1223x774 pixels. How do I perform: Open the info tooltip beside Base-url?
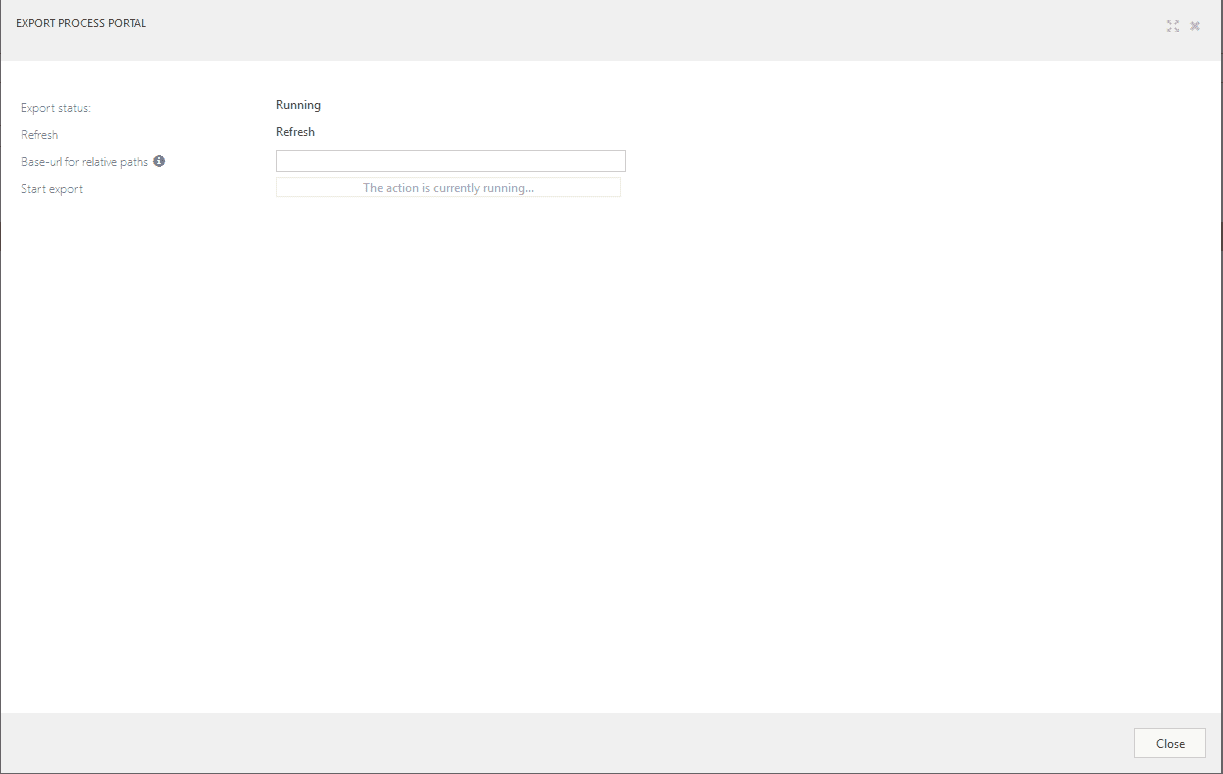click(160, 160)
